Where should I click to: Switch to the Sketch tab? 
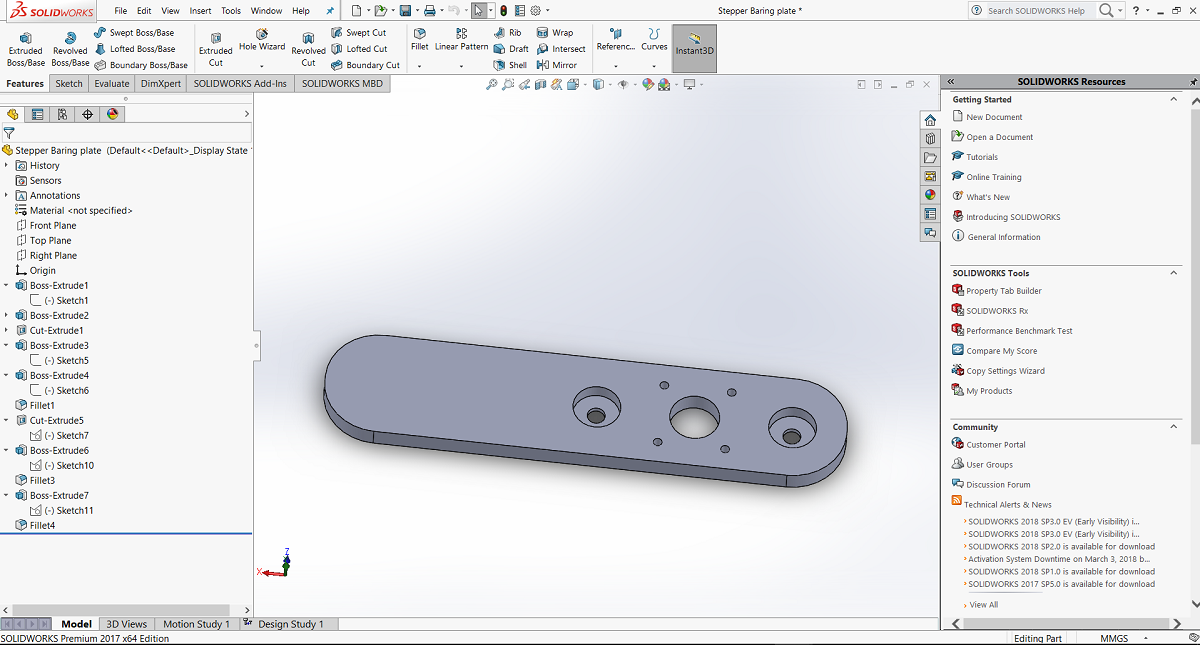(x=69, y=84)
